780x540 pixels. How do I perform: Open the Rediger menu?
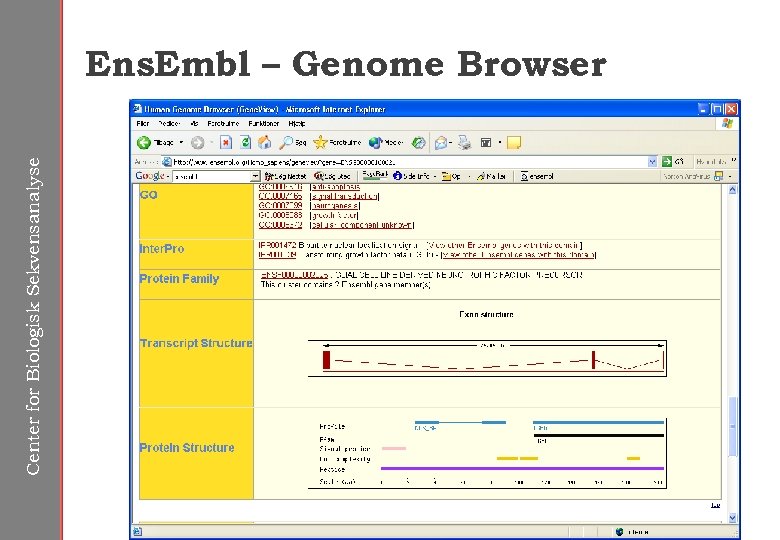pyautogui.click(x=169, y=123)
